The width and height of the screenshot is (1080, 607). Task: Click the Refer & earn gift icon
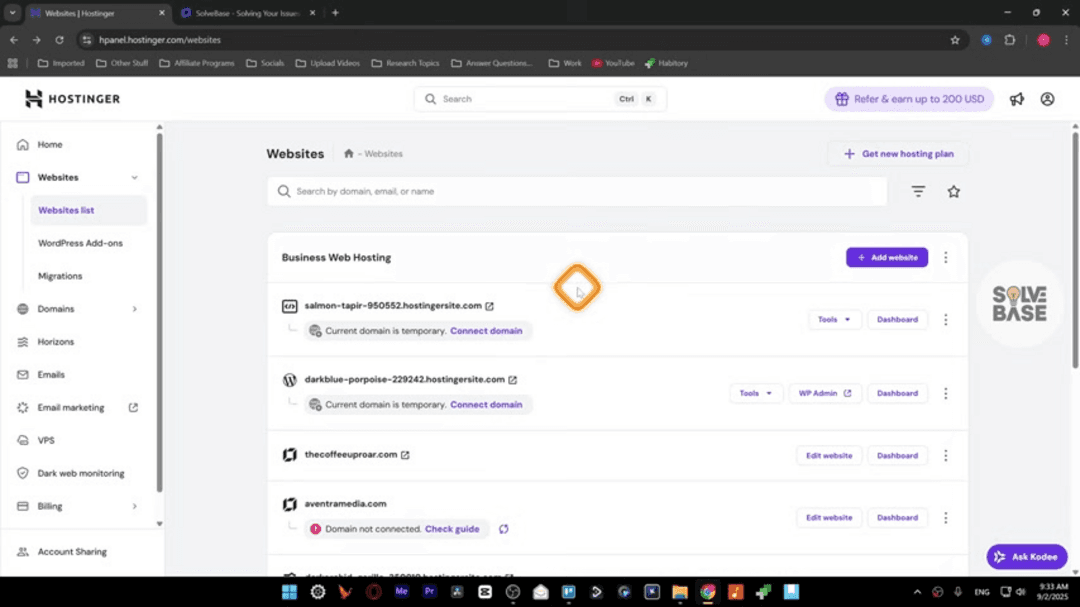[842, 98]
